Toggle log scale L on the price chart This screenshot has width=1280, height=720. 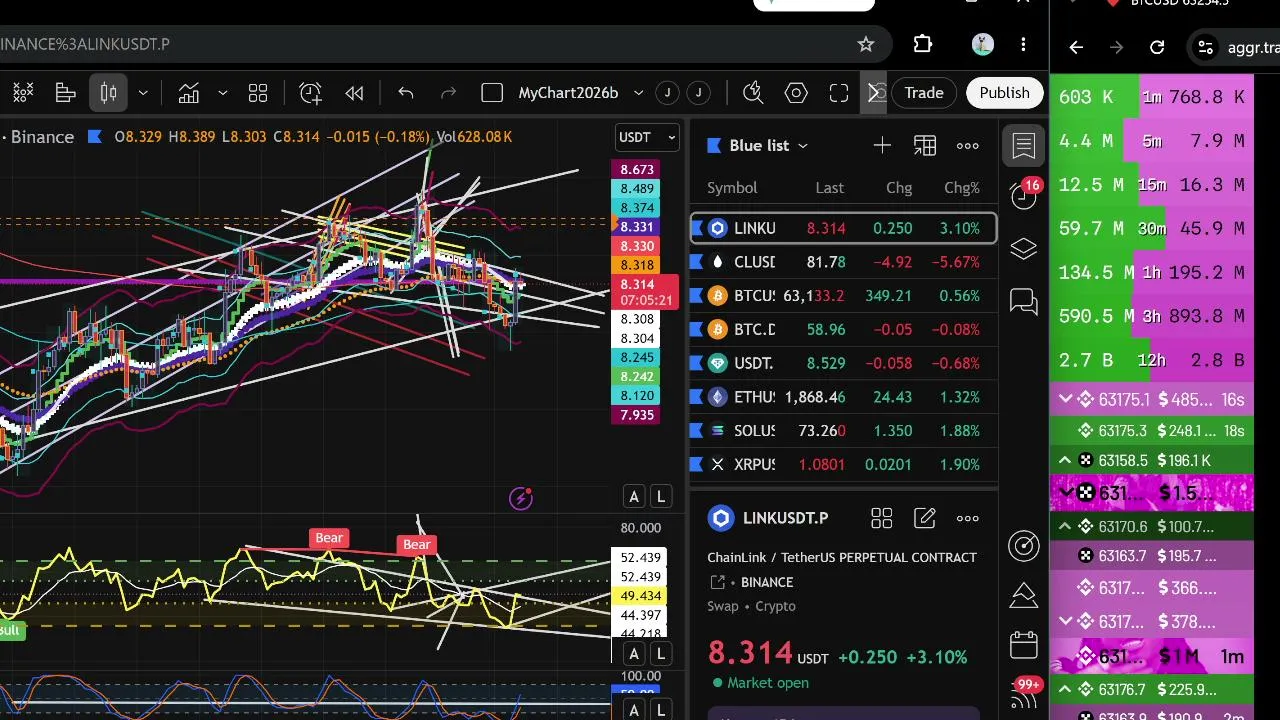tap(660, 497)
